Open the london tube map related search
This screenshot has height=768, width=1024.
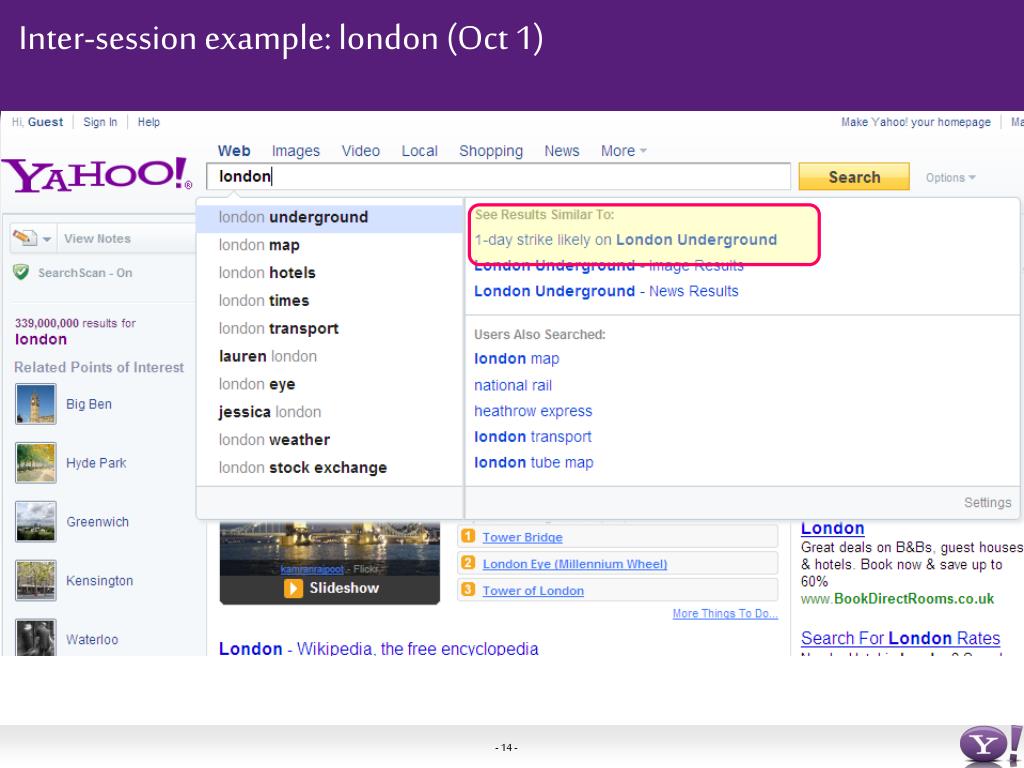coord(534,463)
